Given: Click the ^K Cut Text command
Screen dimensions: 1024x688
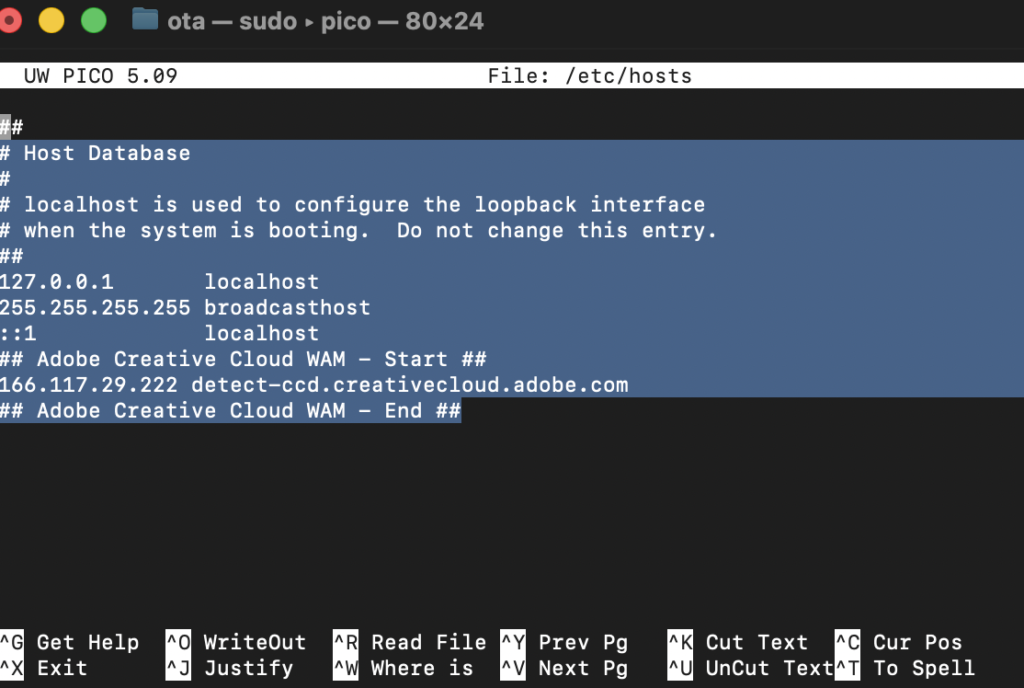Looking at the screenshot, I should pyautogui.click(x=738, y=642).
